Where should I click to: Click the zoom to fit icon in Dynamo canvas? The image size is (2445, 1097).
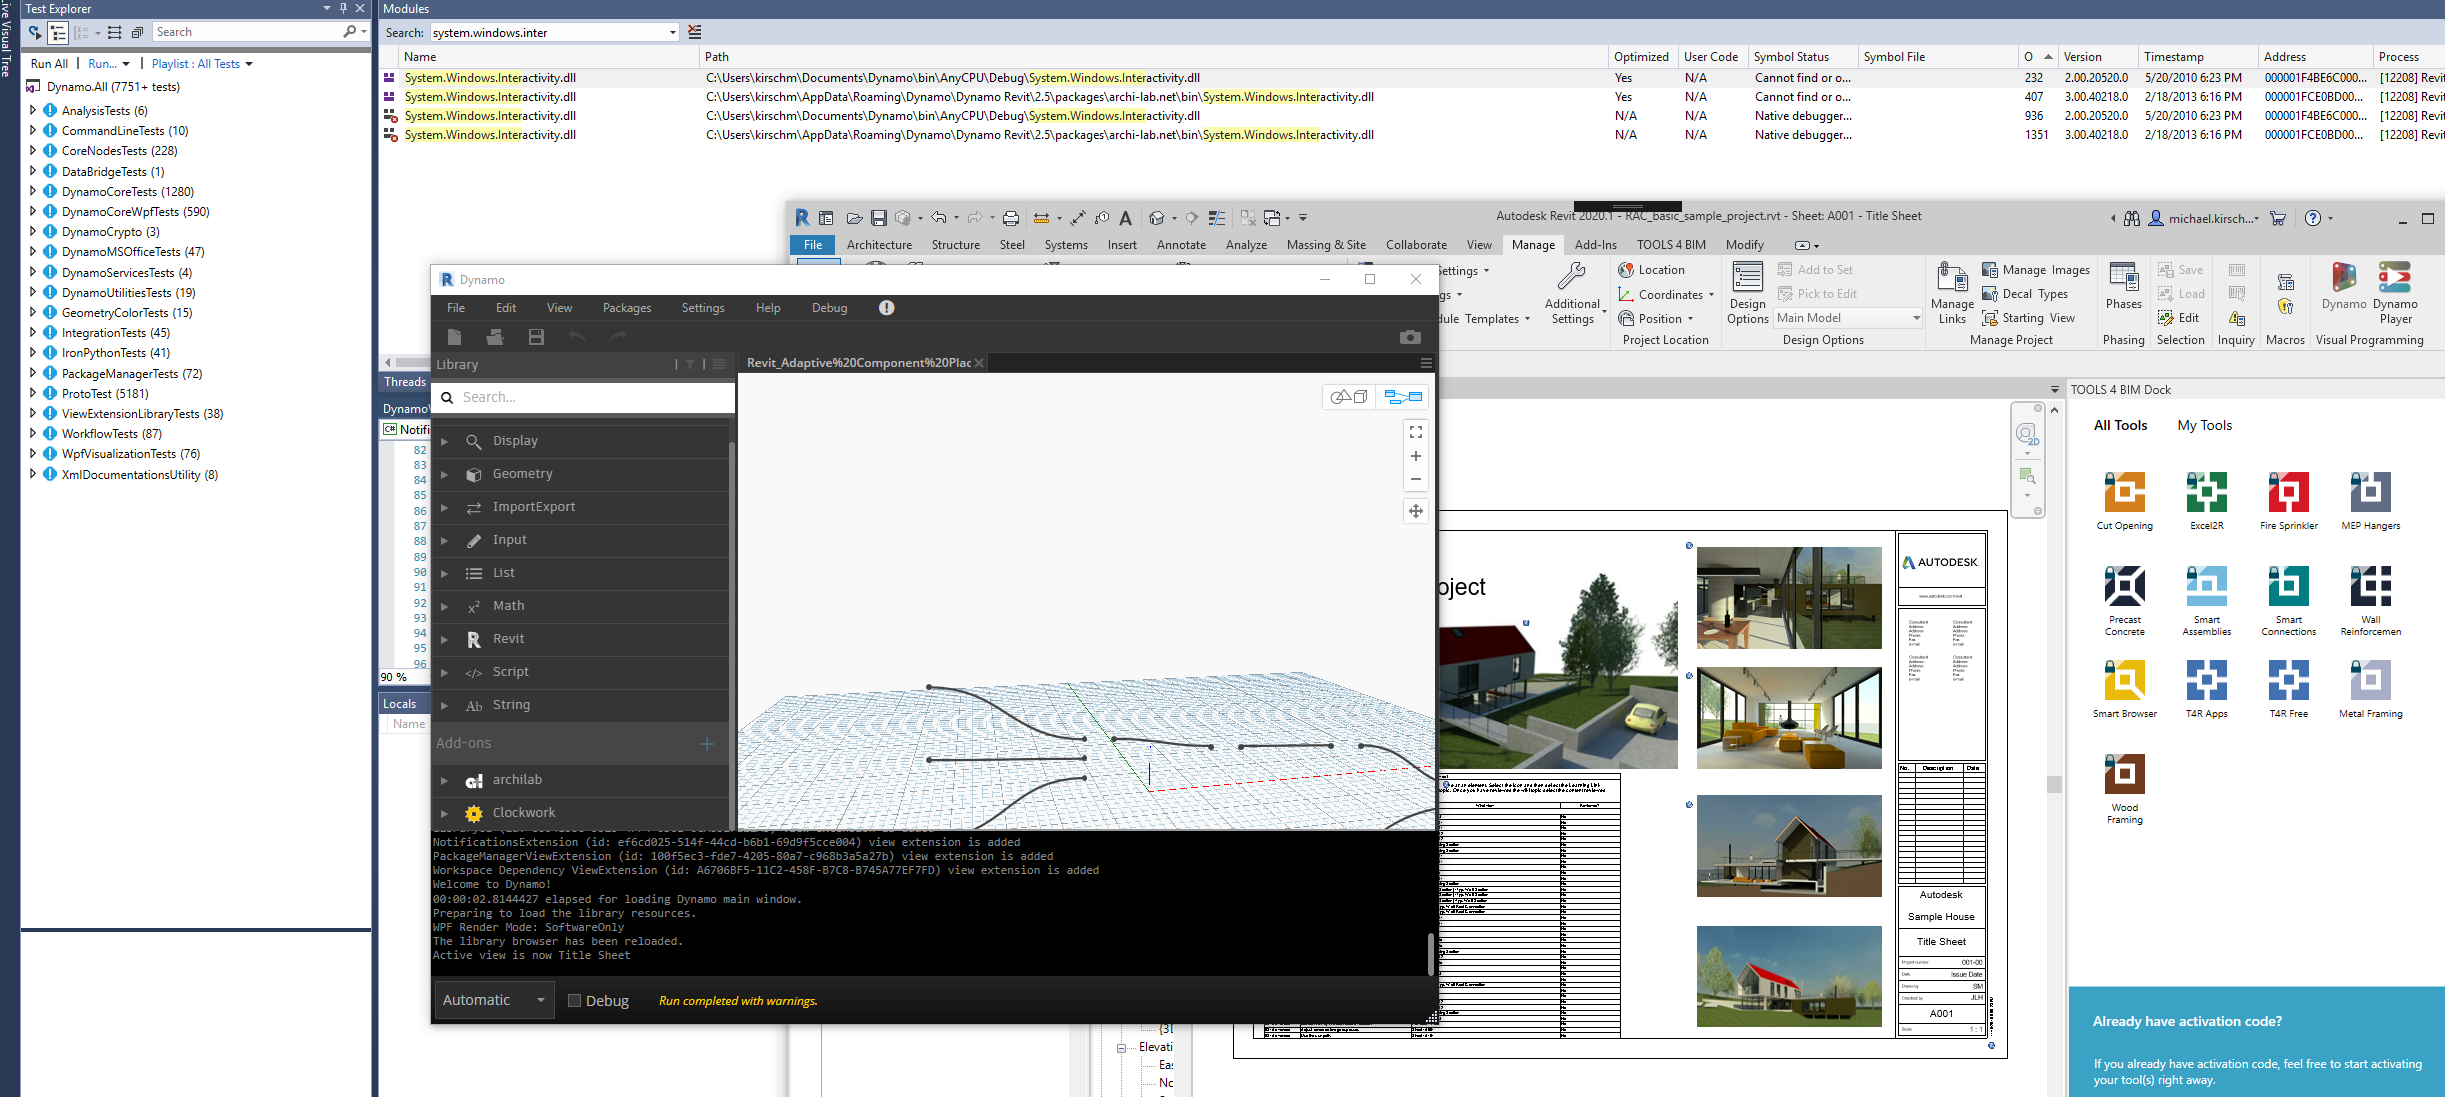click(1416, 432)
